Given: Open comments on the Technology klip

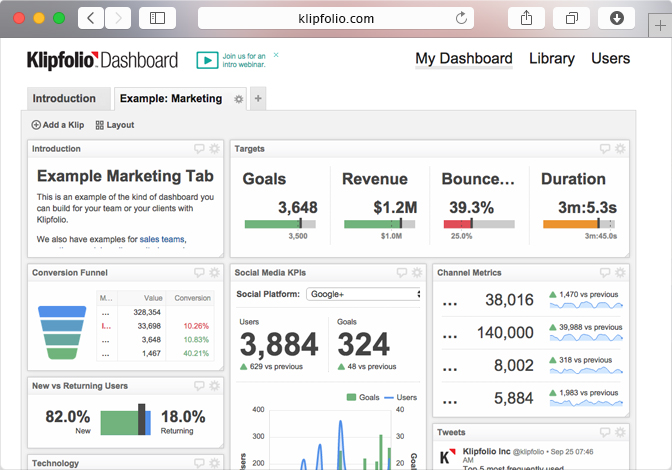Looking at the screenshot, I should point(199,463).
